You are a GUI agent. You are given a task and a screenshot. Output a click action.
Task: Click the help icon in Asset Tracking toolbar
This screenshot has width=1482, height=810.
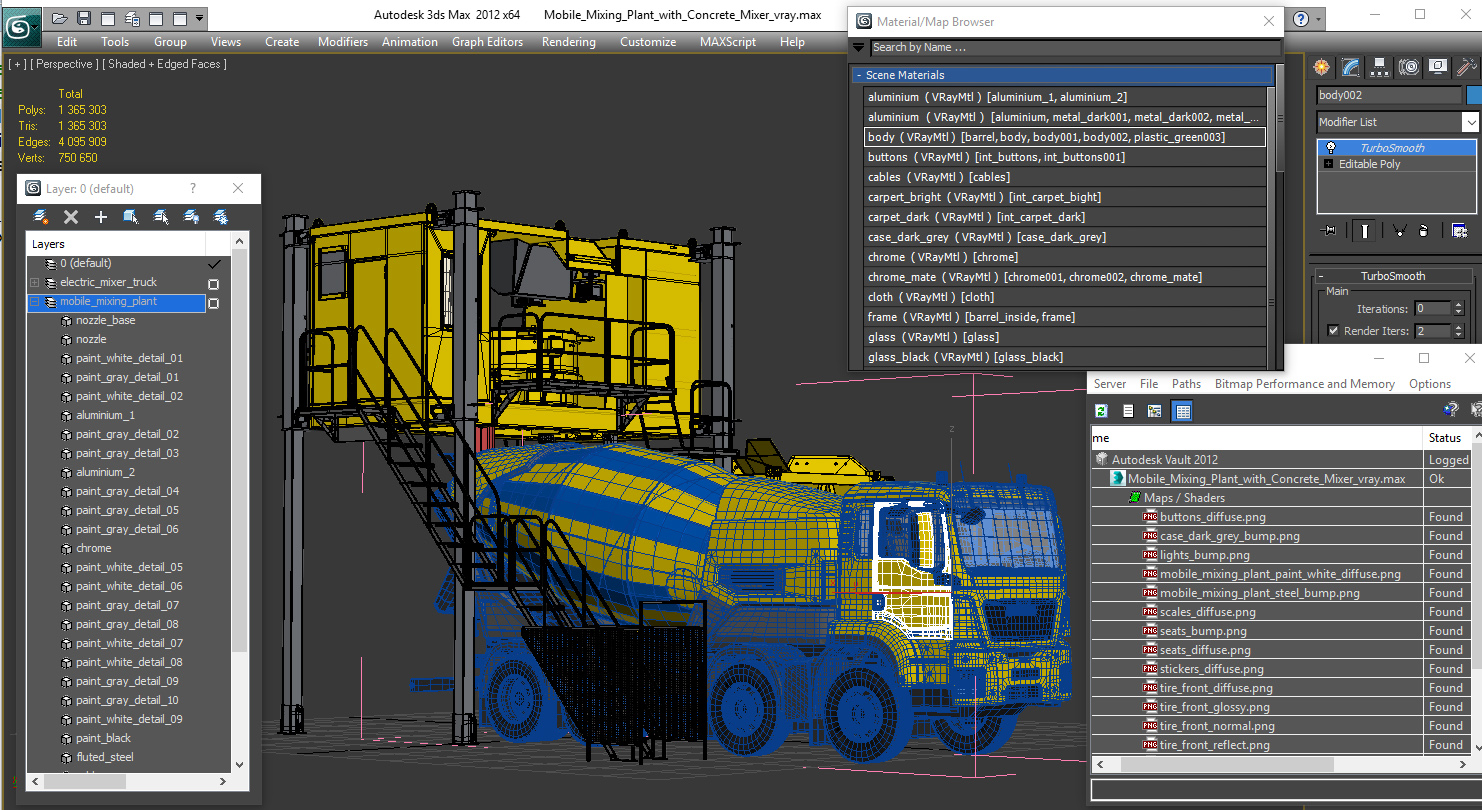[1451, 410]
